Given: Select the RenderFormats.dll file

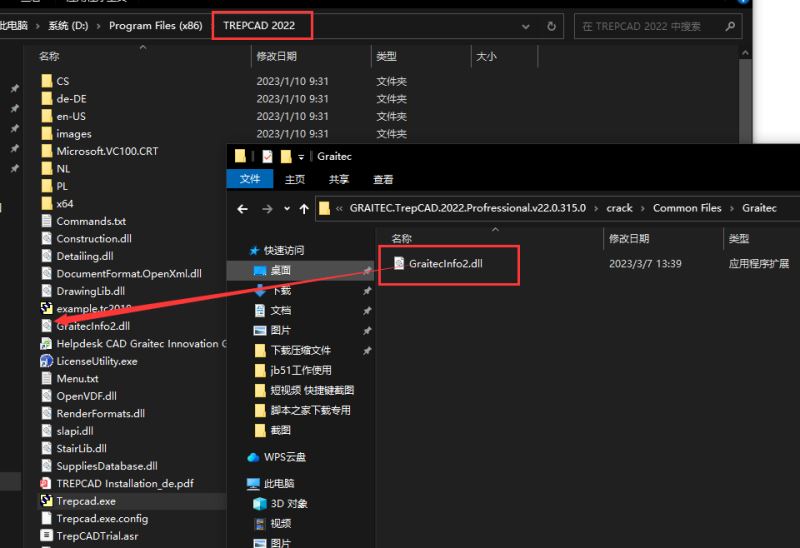Looking at the screenshot, I should pos(101,413).
